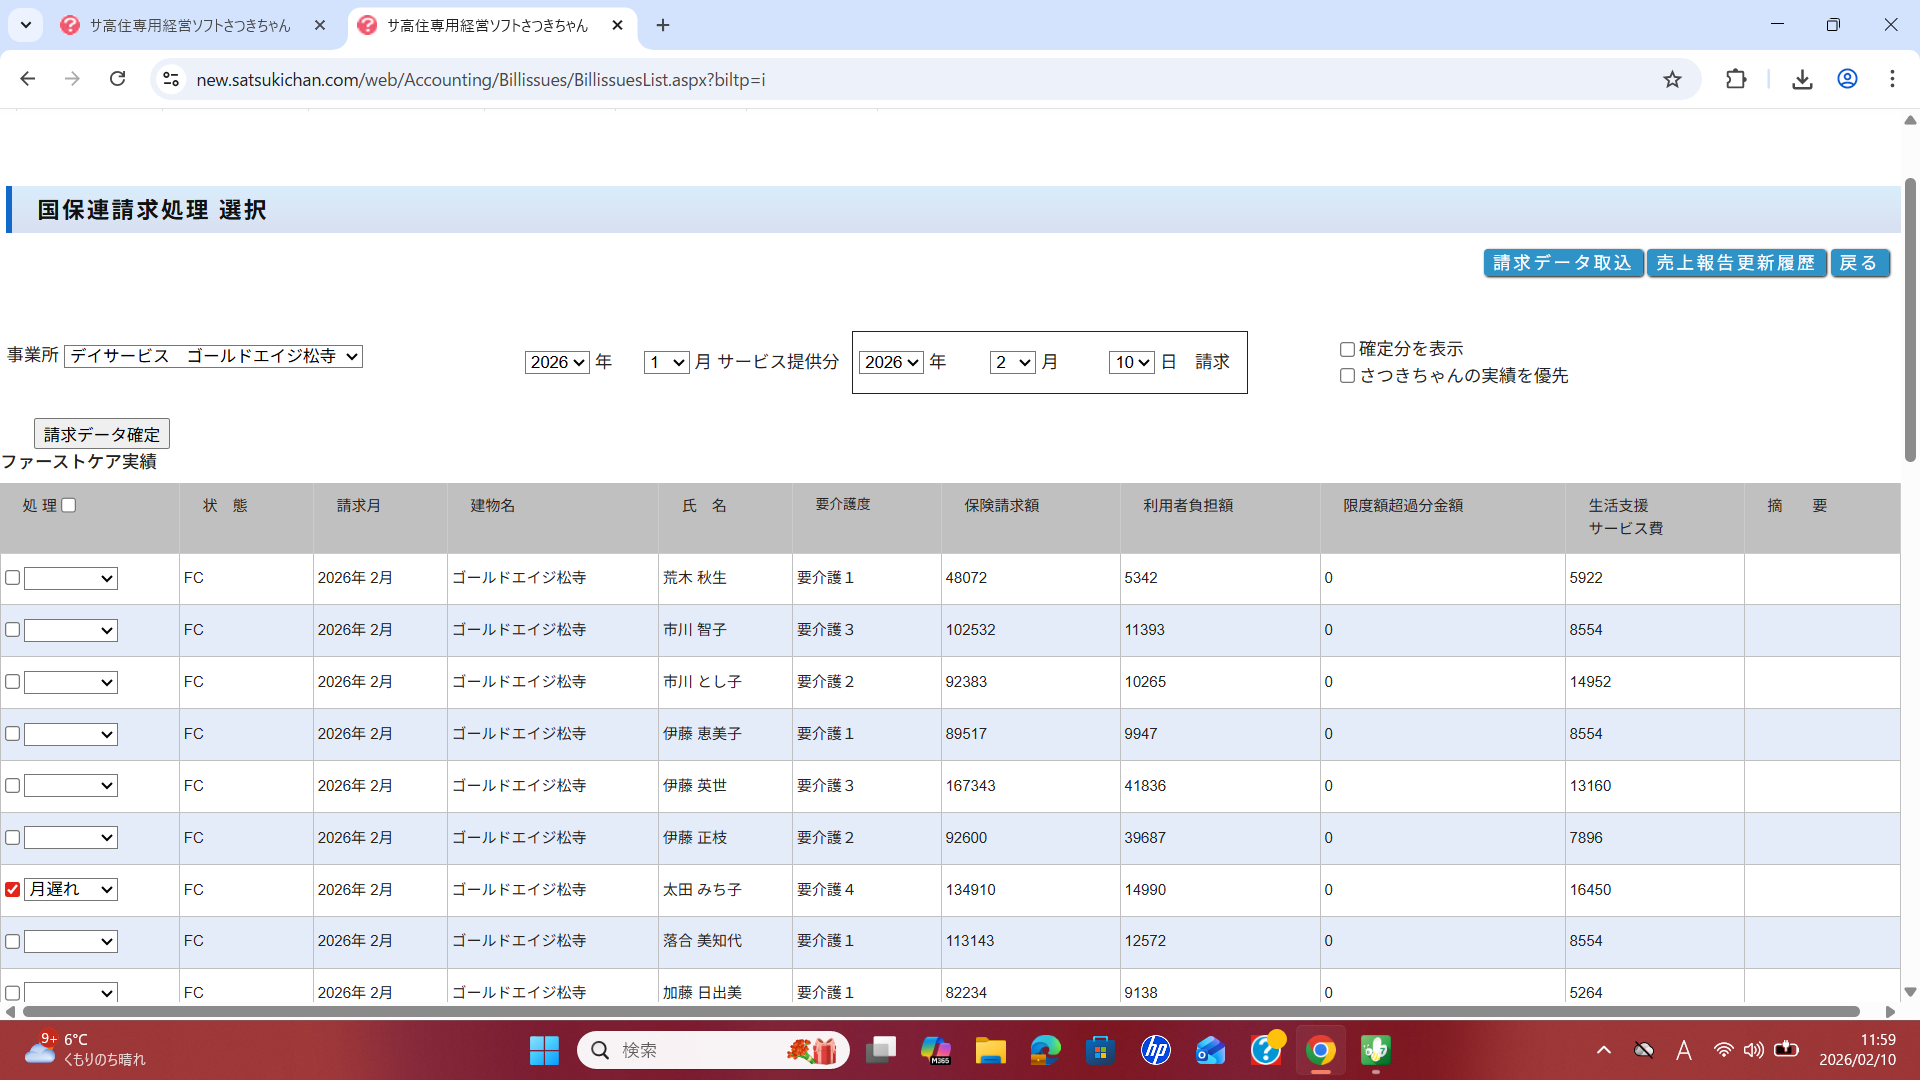Click the horizontal scrollbar at the table bottom
The image size is (1920, 1080).
pyautogui.click(x=940, y=1011)
